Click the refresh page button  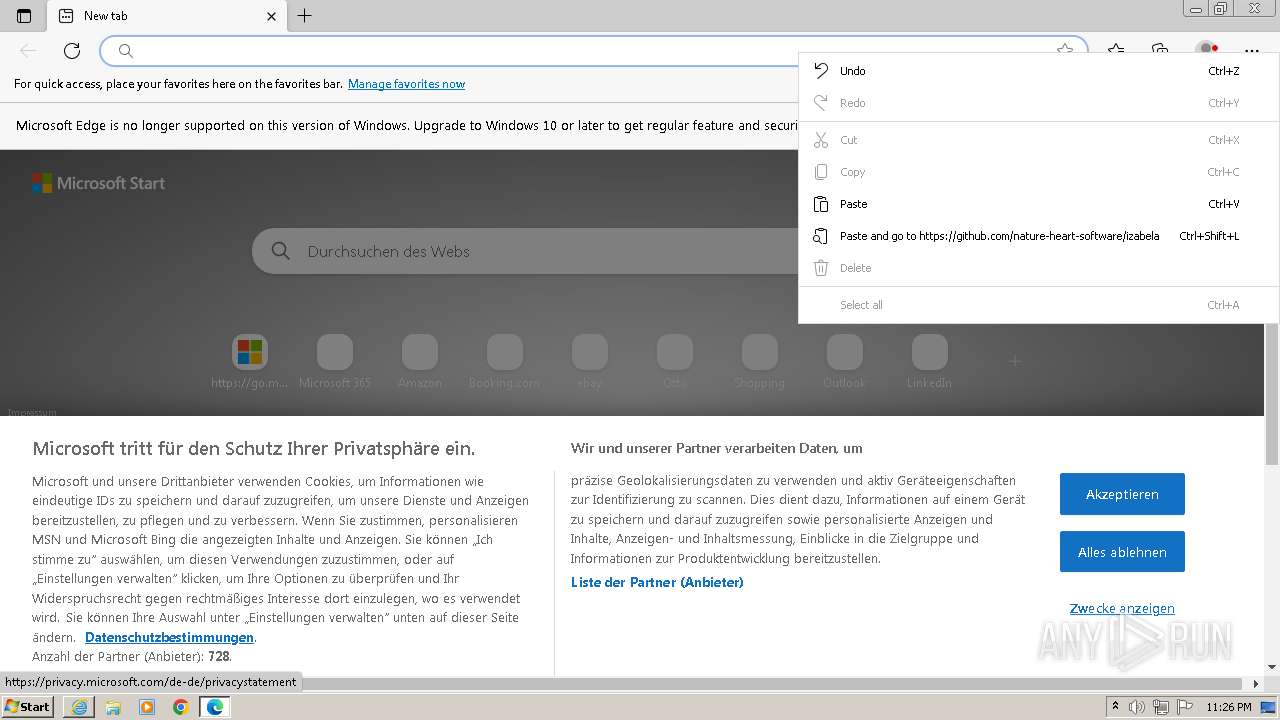tap(72, 51)
